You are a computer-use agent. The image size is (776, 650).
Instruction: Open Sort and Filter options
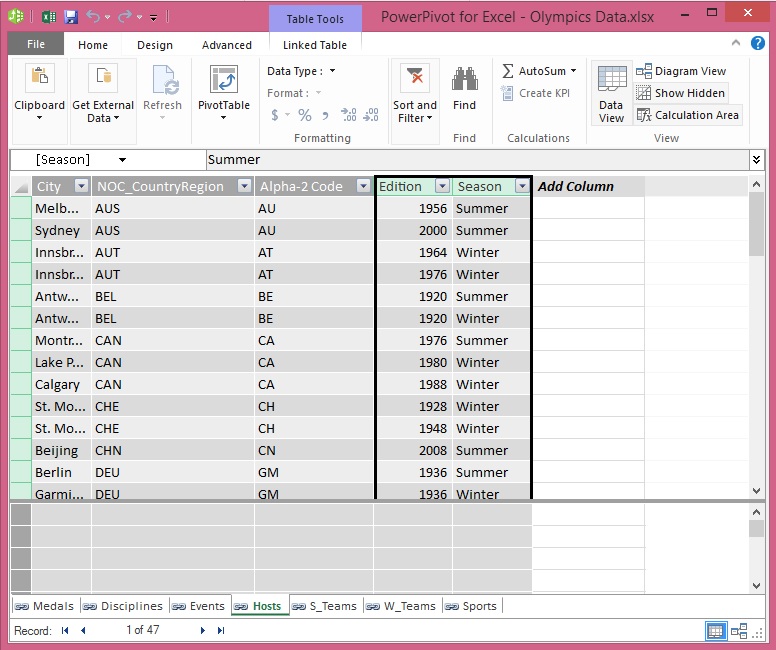(x=415, y=94)
